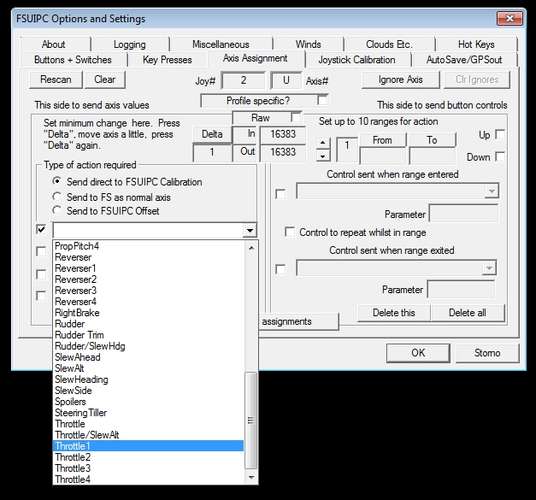The height and width of the screenshot is (500, 536).
Task: Decrease range number with down spinner
Action: 323,156
